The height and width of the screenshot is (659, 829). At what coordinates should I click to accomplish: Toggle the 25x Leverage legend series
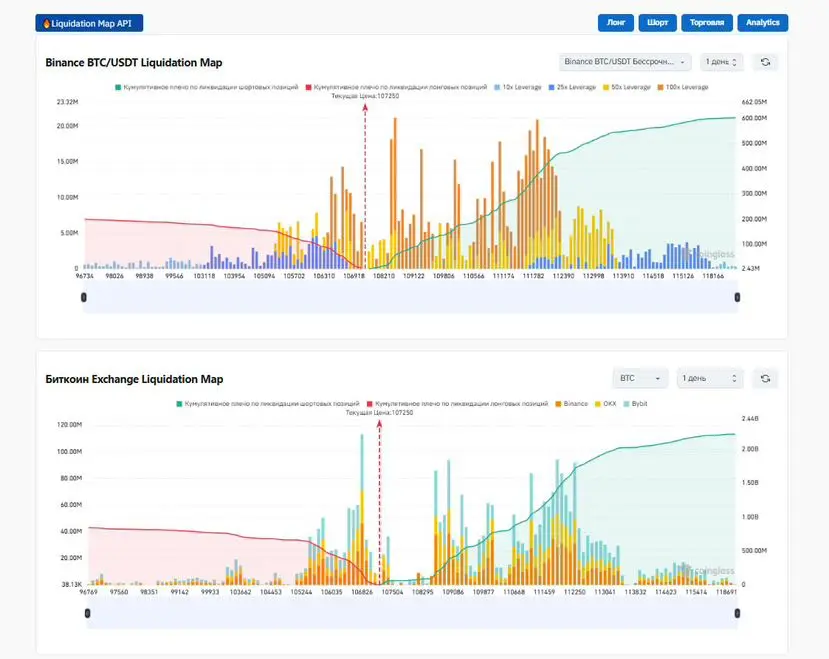(x=572, y=87)
